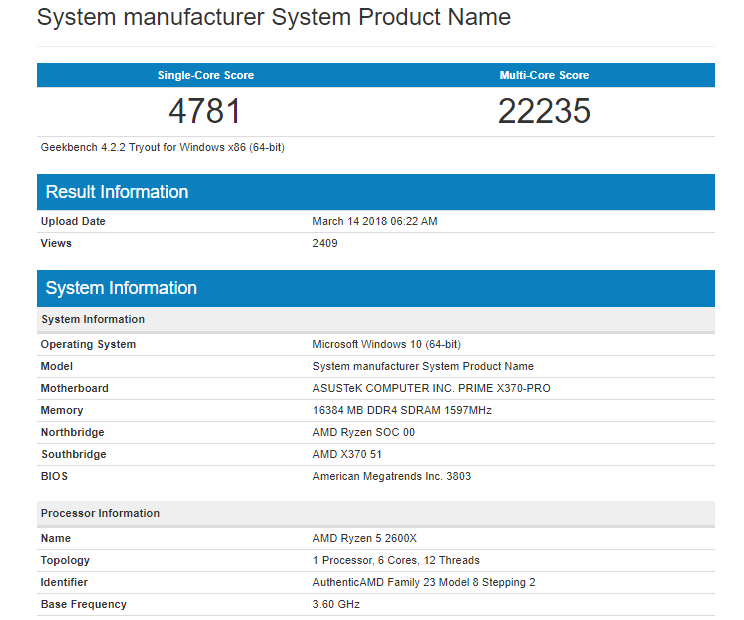Screen dimensions: 744x620
Task: Click the Multi-Core Score header
Action: coord(544,75)
